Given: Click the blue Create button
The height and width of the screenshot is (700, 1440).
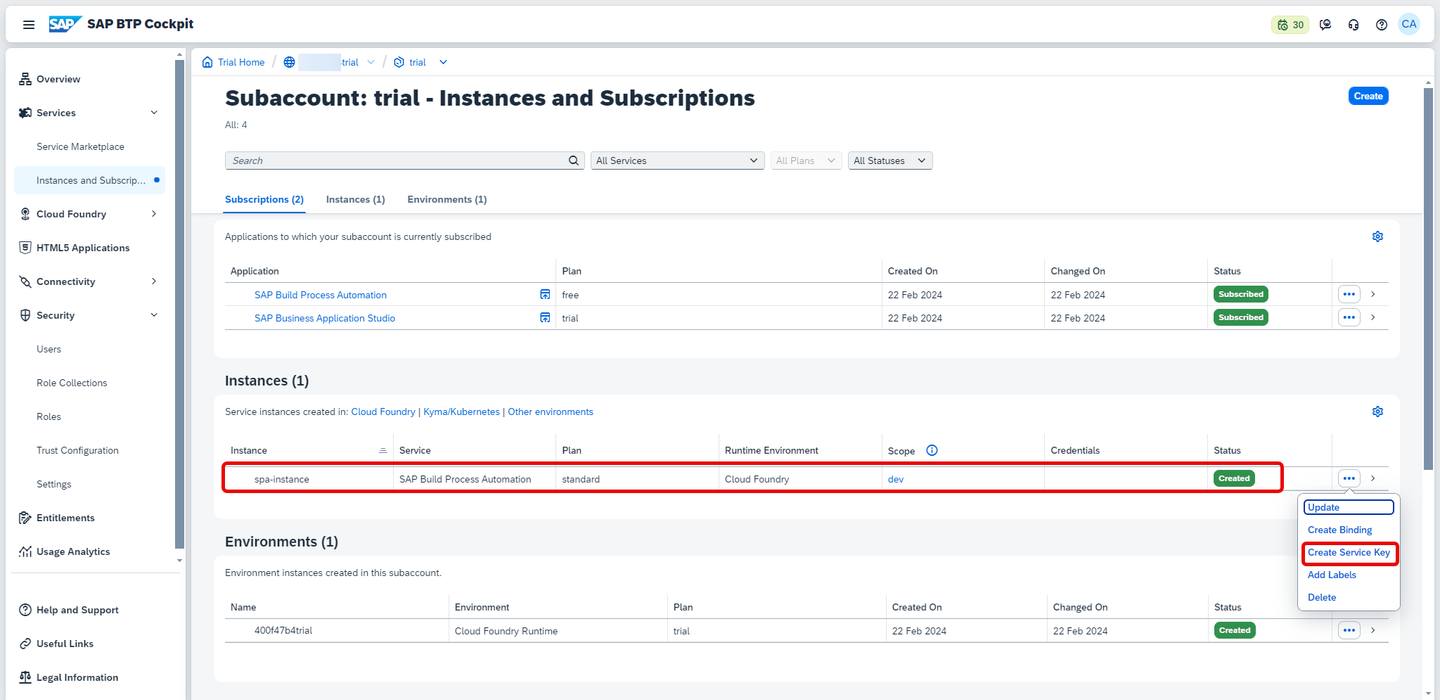Looking at the screenshot, I should point(1368,96).
